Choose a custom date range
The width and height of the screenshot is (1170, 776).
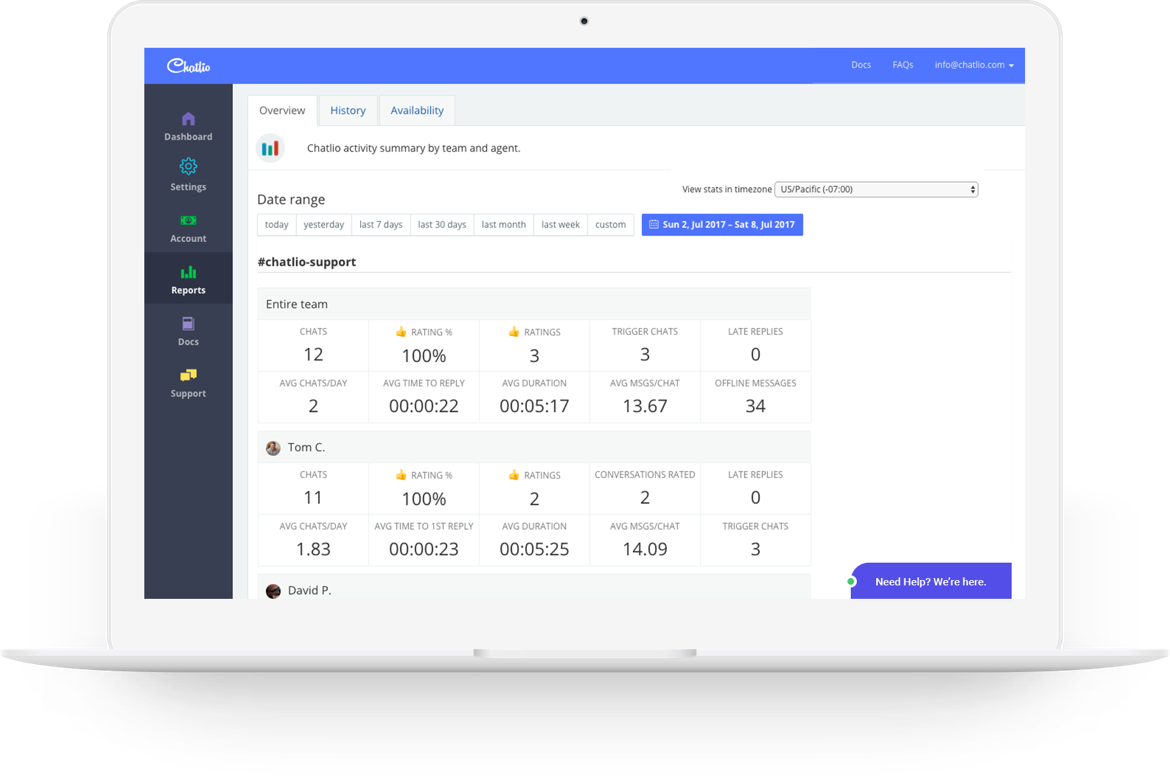610,224
